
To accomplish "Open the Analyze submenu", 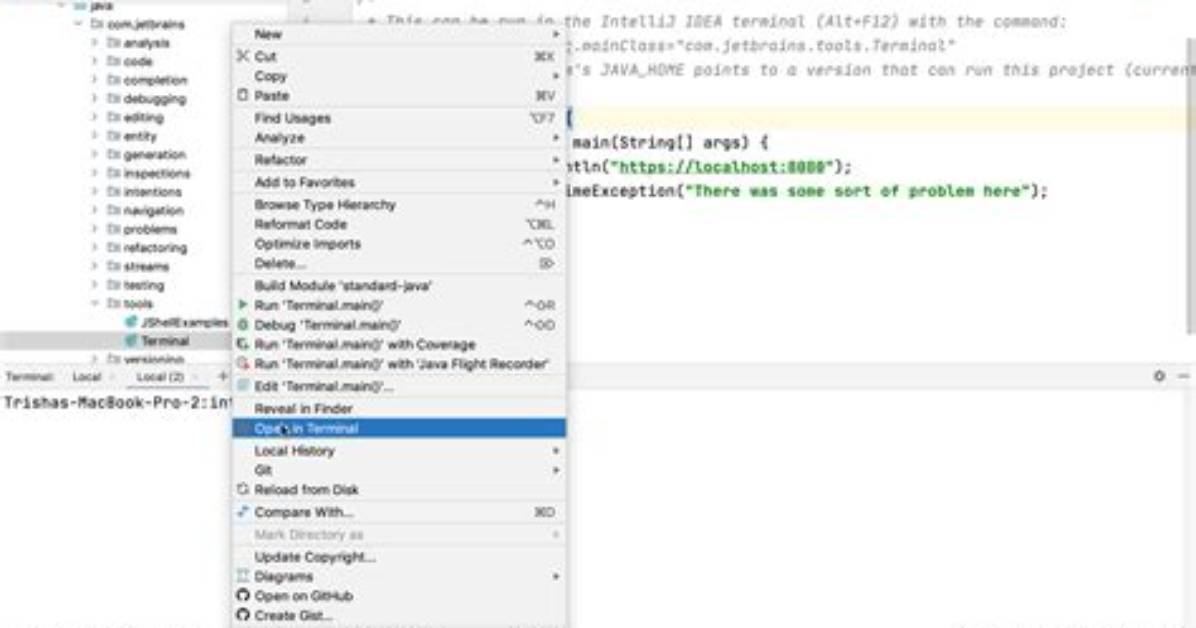I will point(399,137).
